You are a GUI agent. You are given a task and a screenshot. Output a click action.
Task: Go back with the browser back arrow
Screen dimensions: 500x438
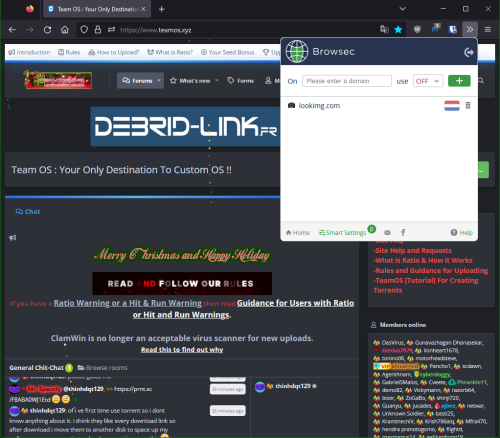pos(12,30)
